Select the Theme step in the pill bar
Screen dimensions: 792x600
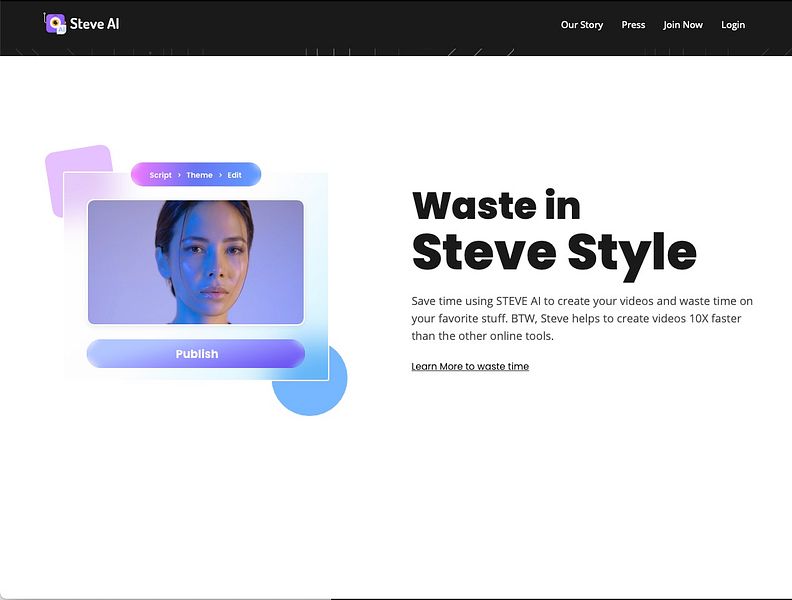pyautogui.click(x=200, y=175)
